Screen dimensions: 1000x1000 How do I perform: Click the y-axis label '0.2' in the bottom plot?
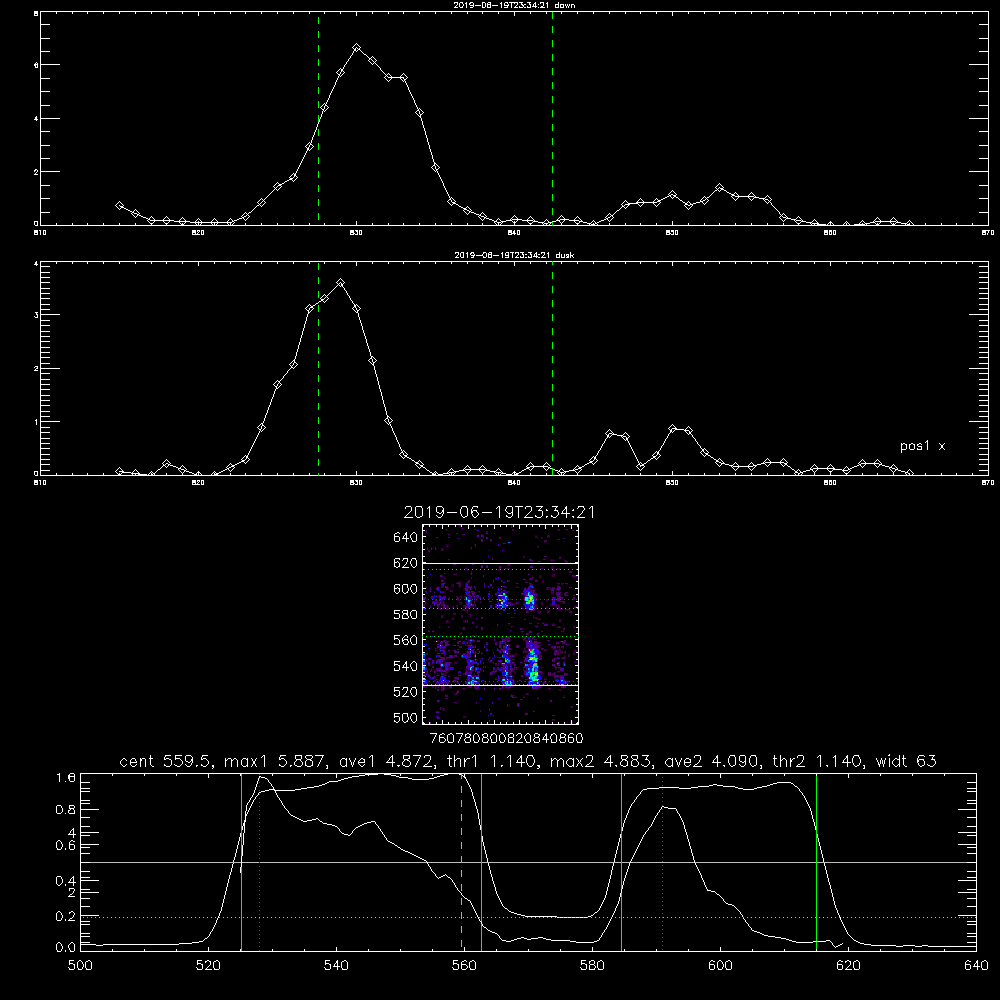pyautogui.click(x=66, y=916)
